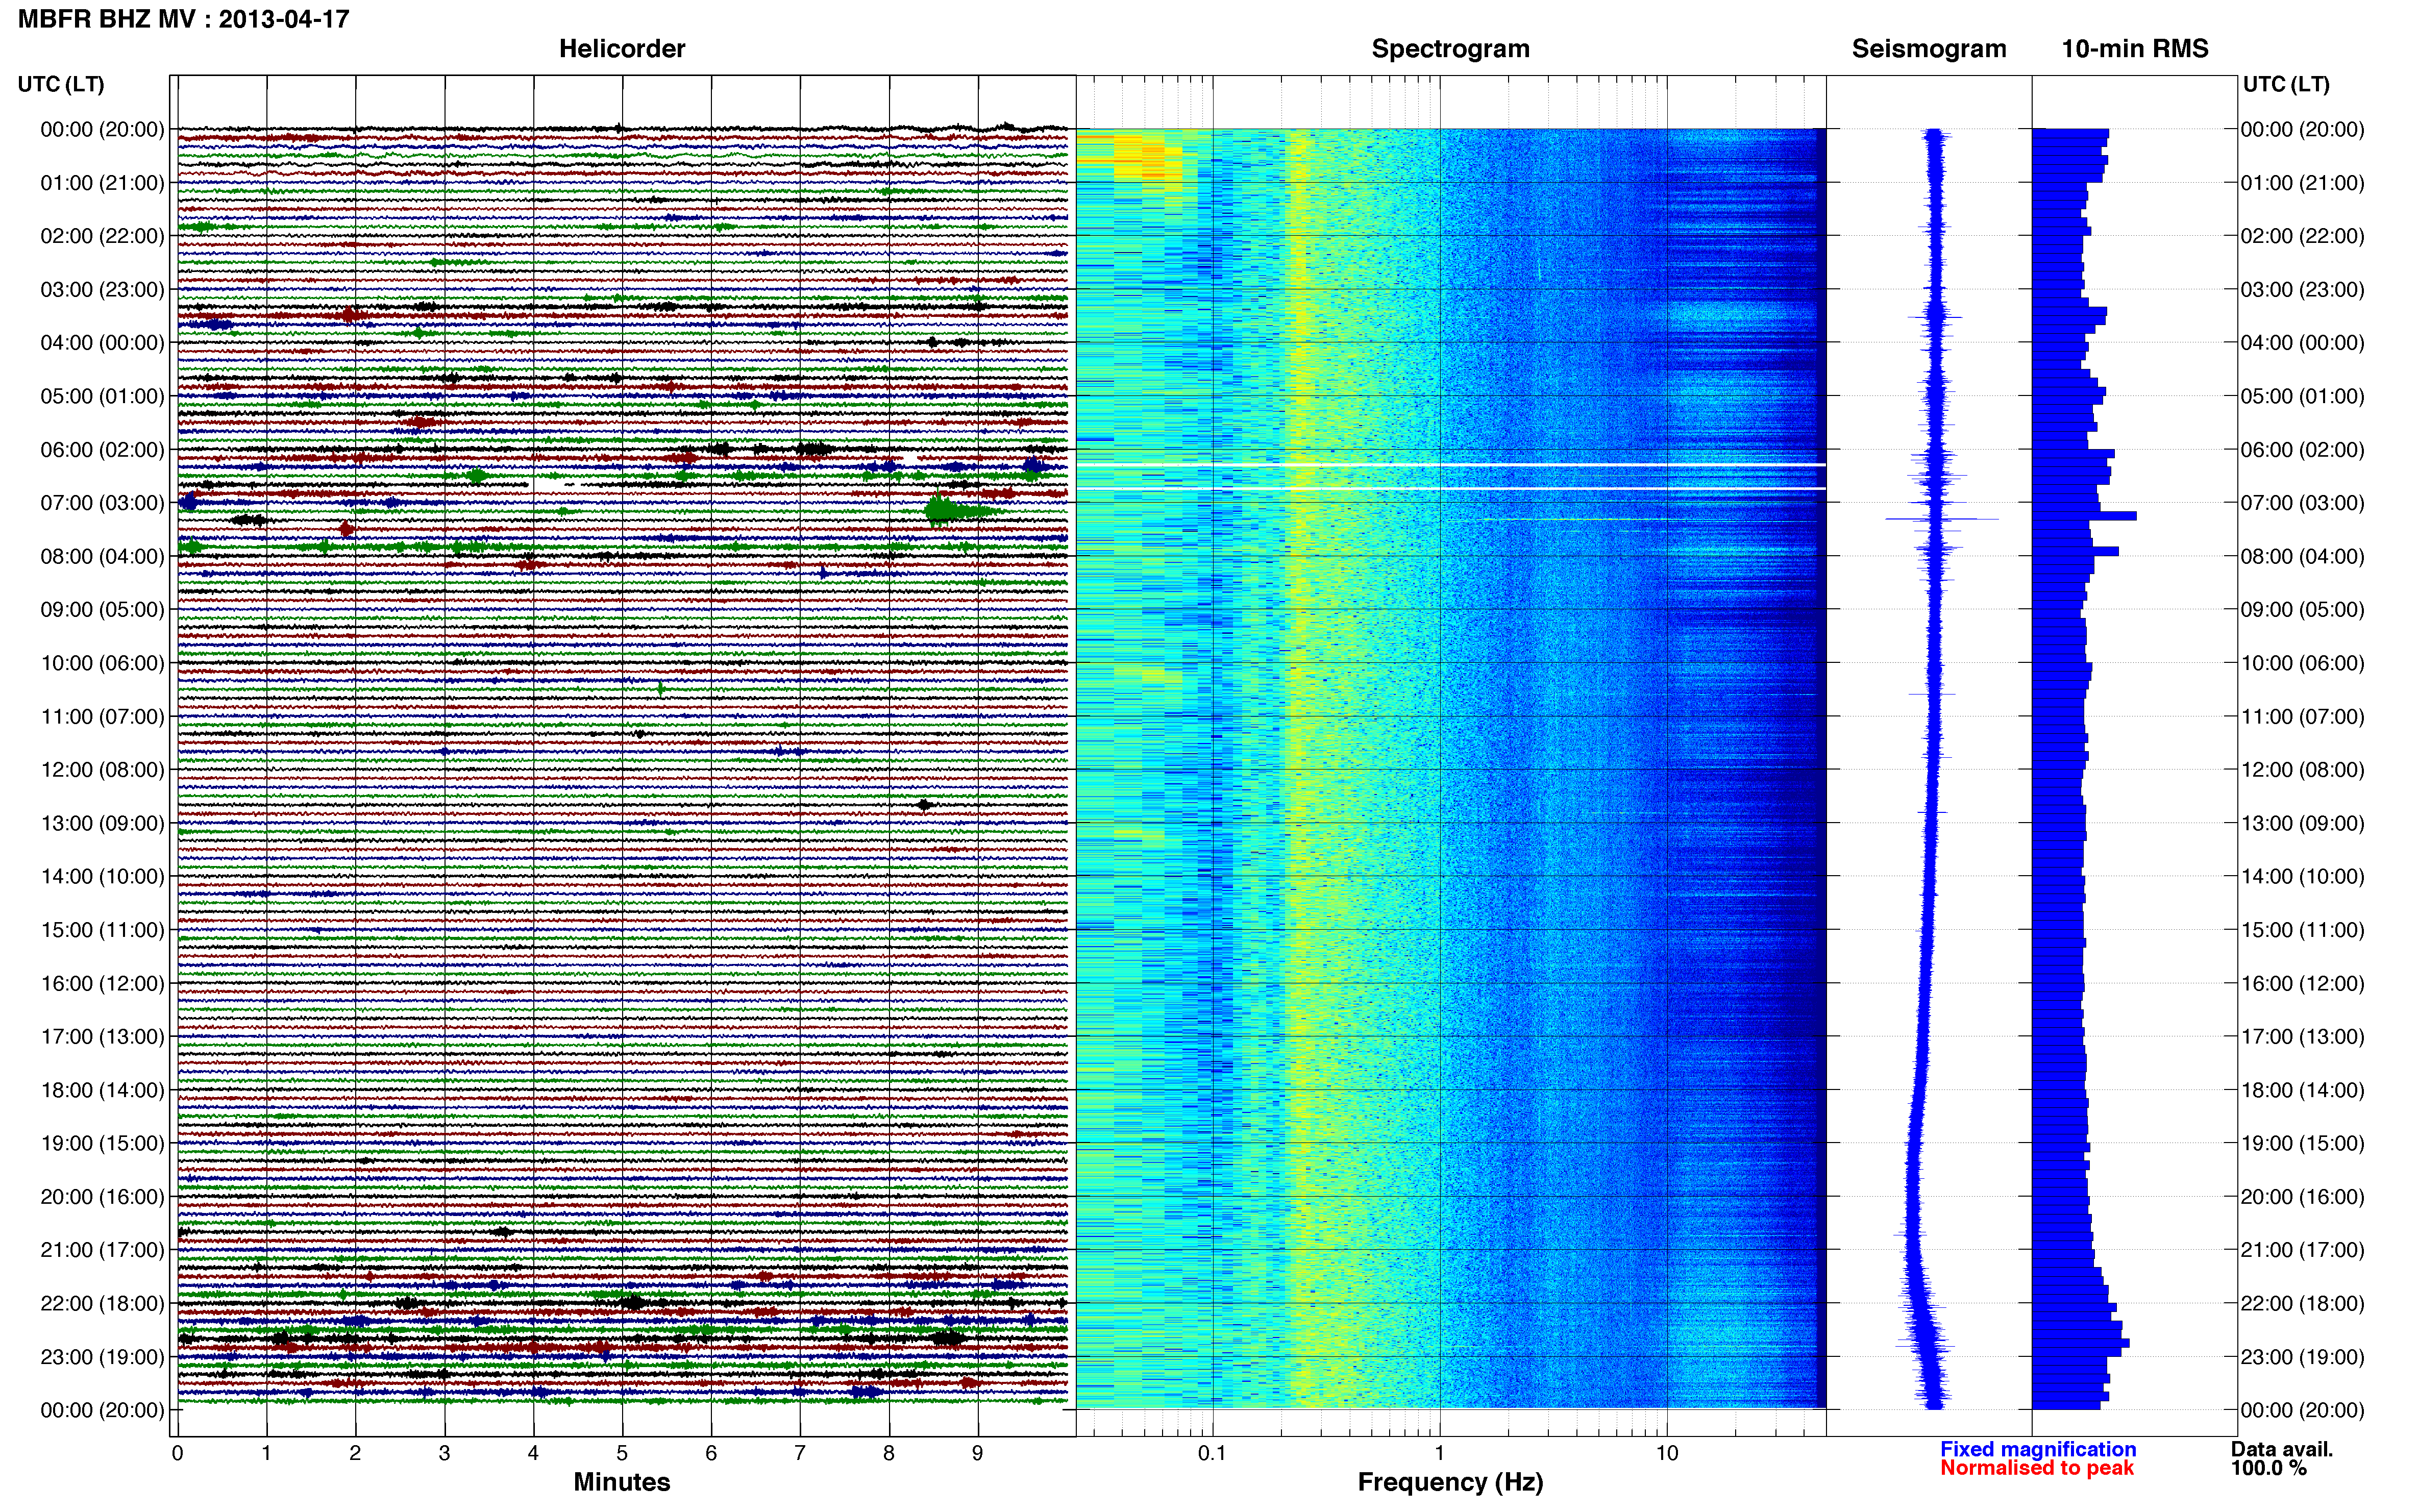Click left-axis time label '05:00 (01:00)'
This screenshot has width=2419, height=1512.
pyautogui.click(x=102, y=396)
